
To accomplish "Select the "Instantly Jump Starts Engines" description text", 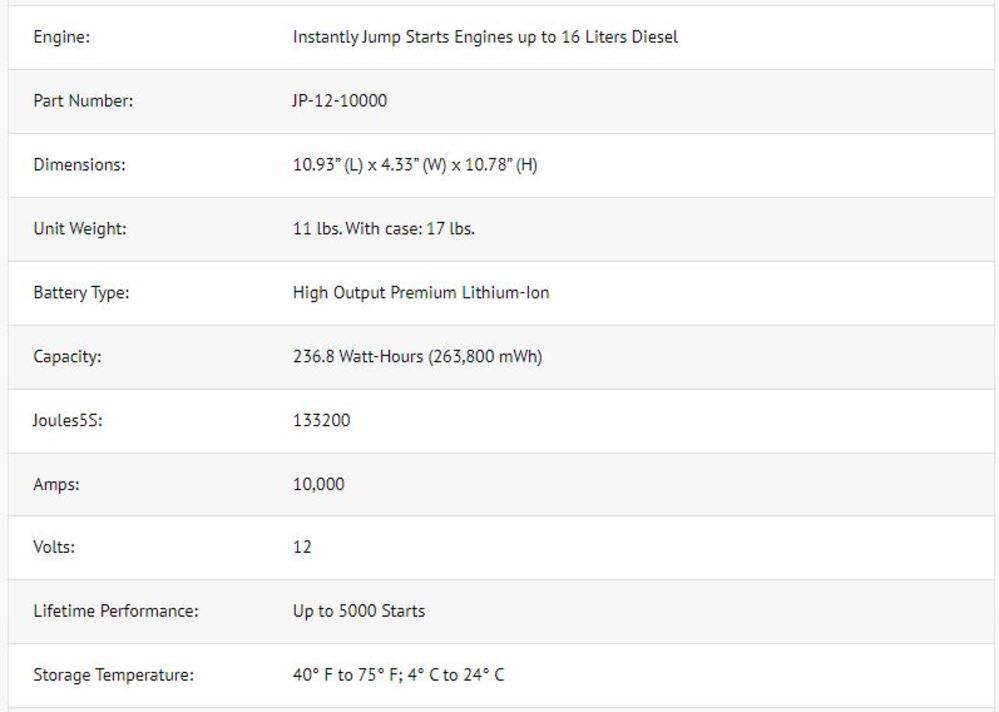I will [485, 37].
